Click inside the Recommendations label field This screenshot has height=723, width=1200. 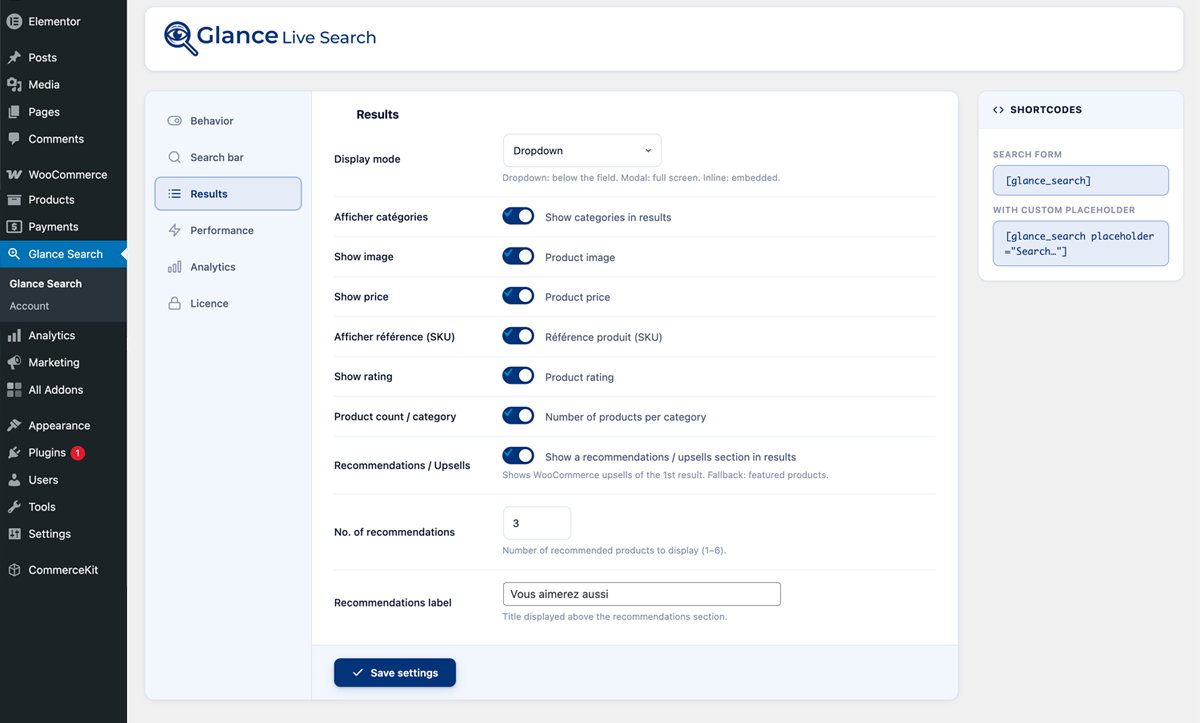click(641, 593)
